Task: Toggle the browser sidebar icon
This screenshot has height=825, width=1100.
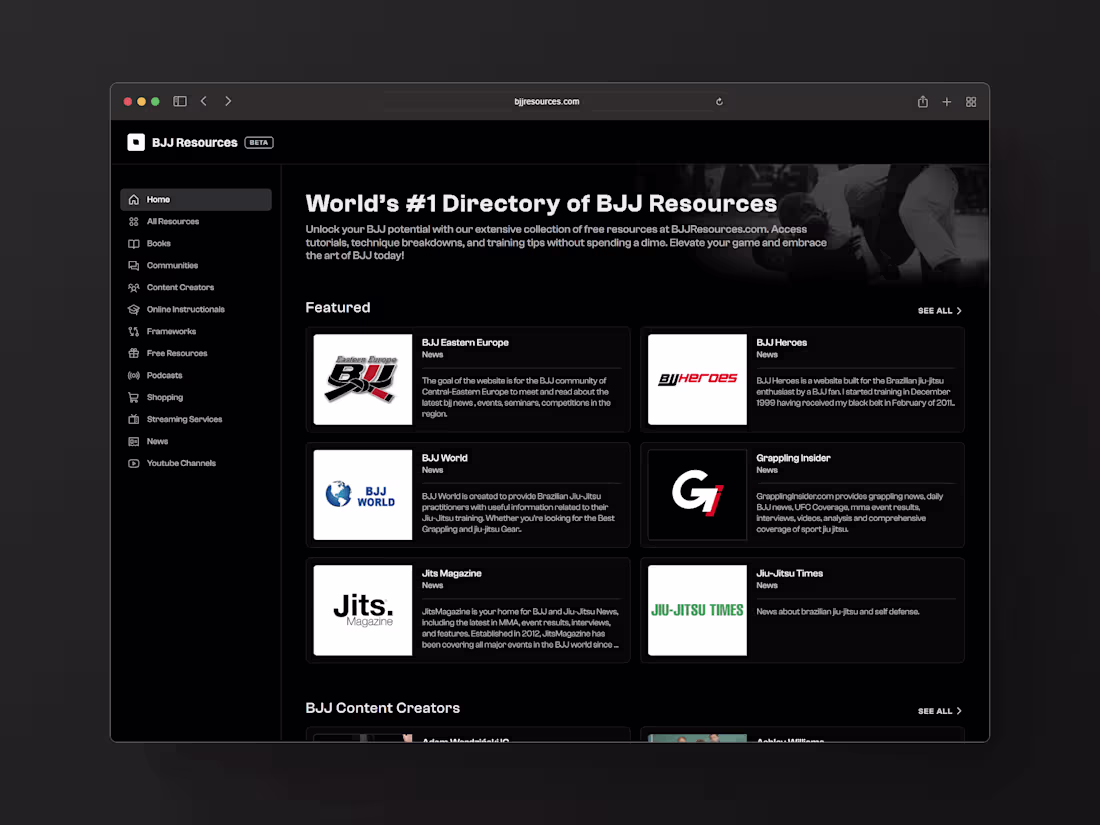Action: (180, 101)
